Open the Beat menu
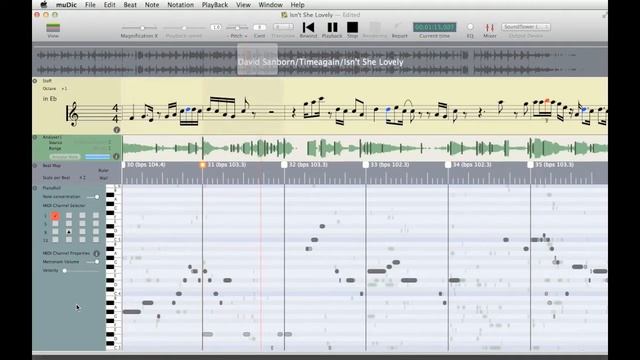Screen dimensions: 640x360 point(130,5)
